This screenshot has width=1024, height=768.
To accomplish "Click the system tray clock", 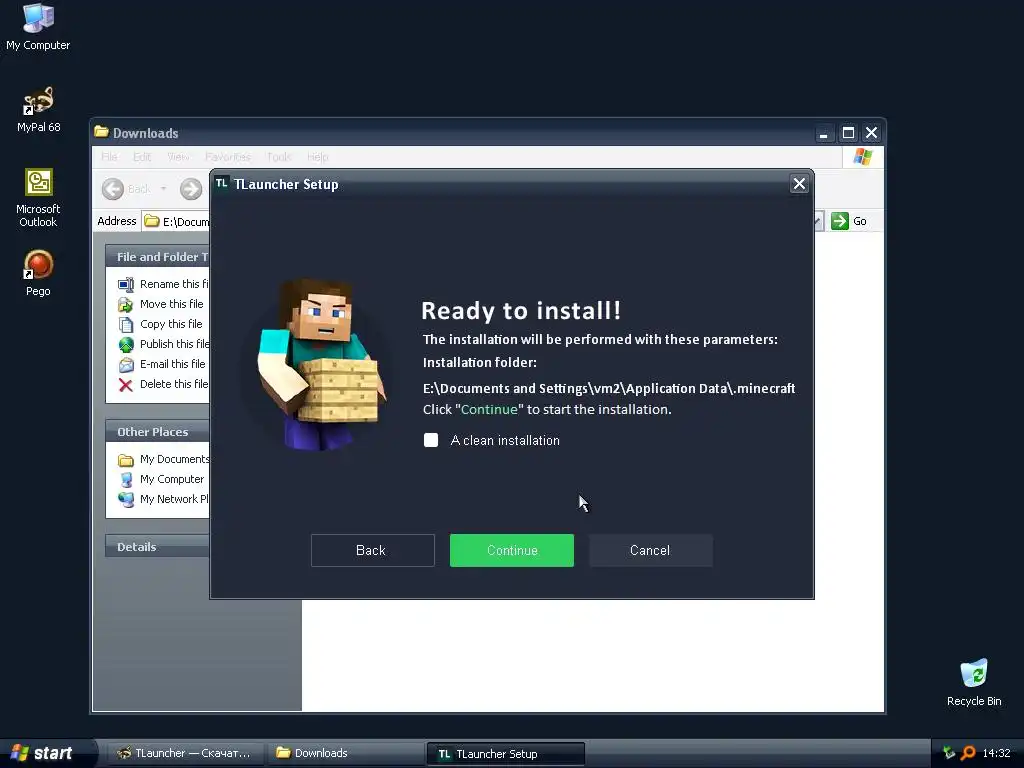I will [996, 753].
